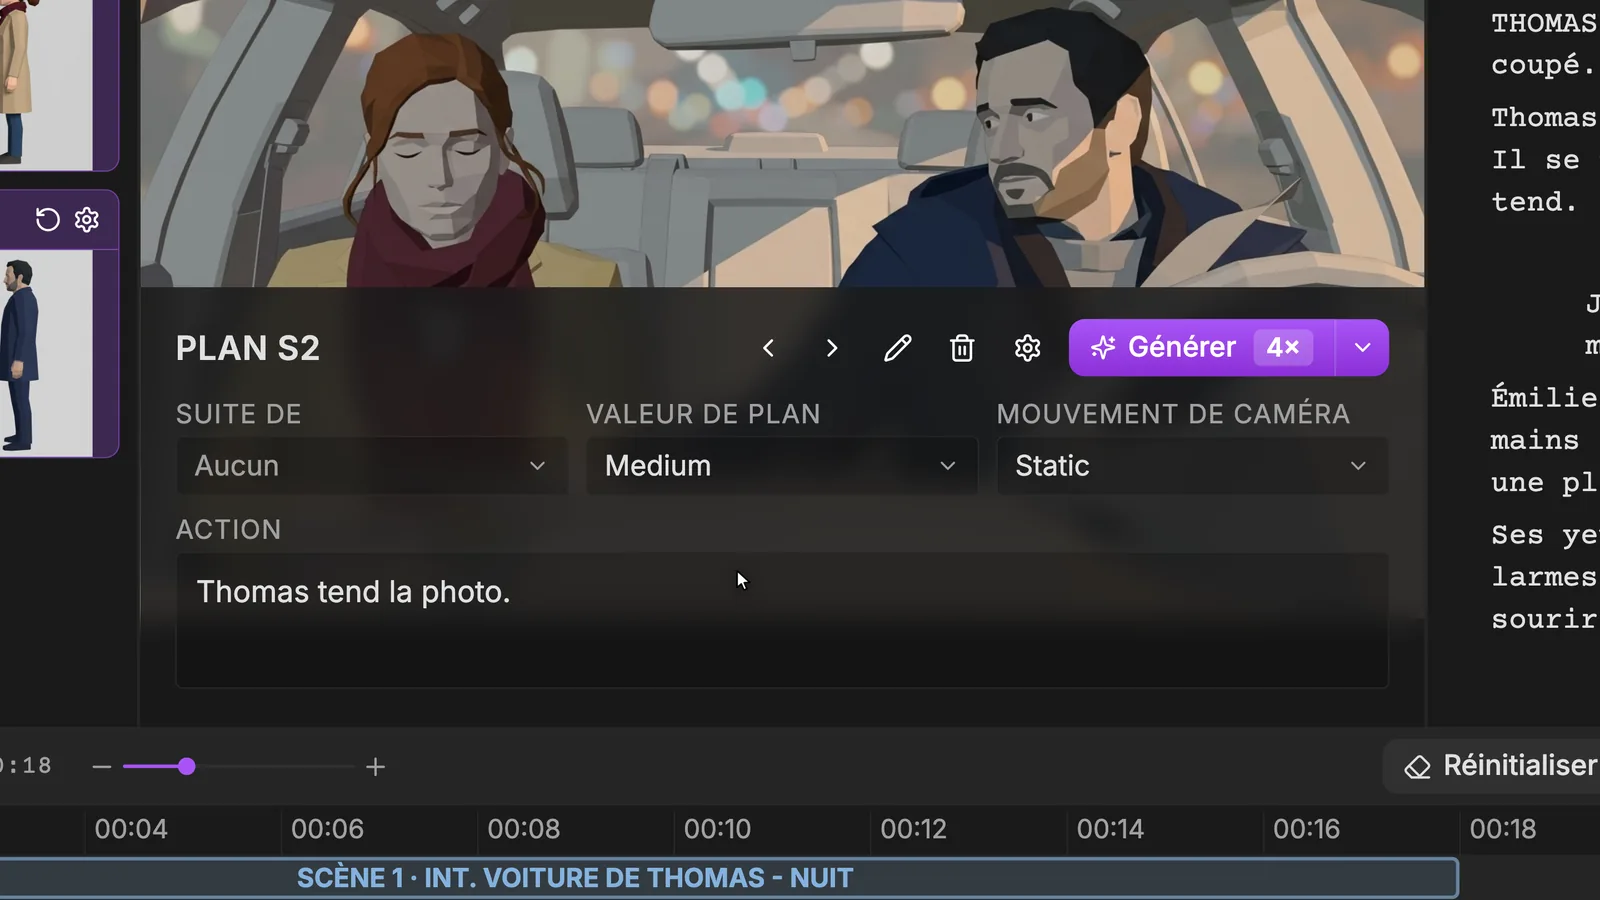Select the man in blue coat character thumbnail
1600x900 pixels.
tap(46, 353)
